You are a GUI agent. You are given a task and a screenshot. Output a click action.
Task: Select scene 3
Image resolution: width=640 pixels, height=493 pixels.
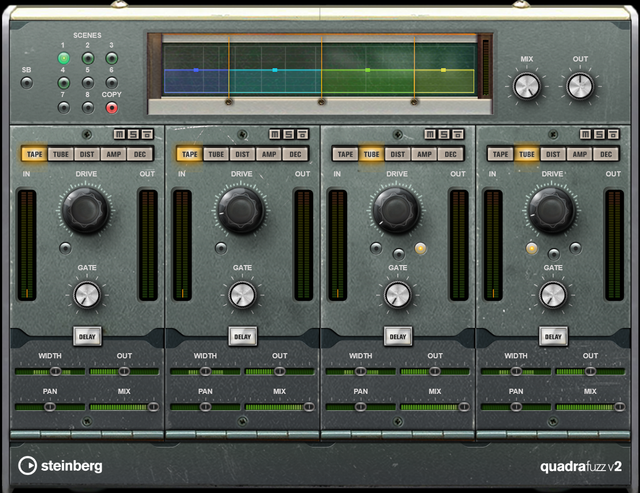111,58
